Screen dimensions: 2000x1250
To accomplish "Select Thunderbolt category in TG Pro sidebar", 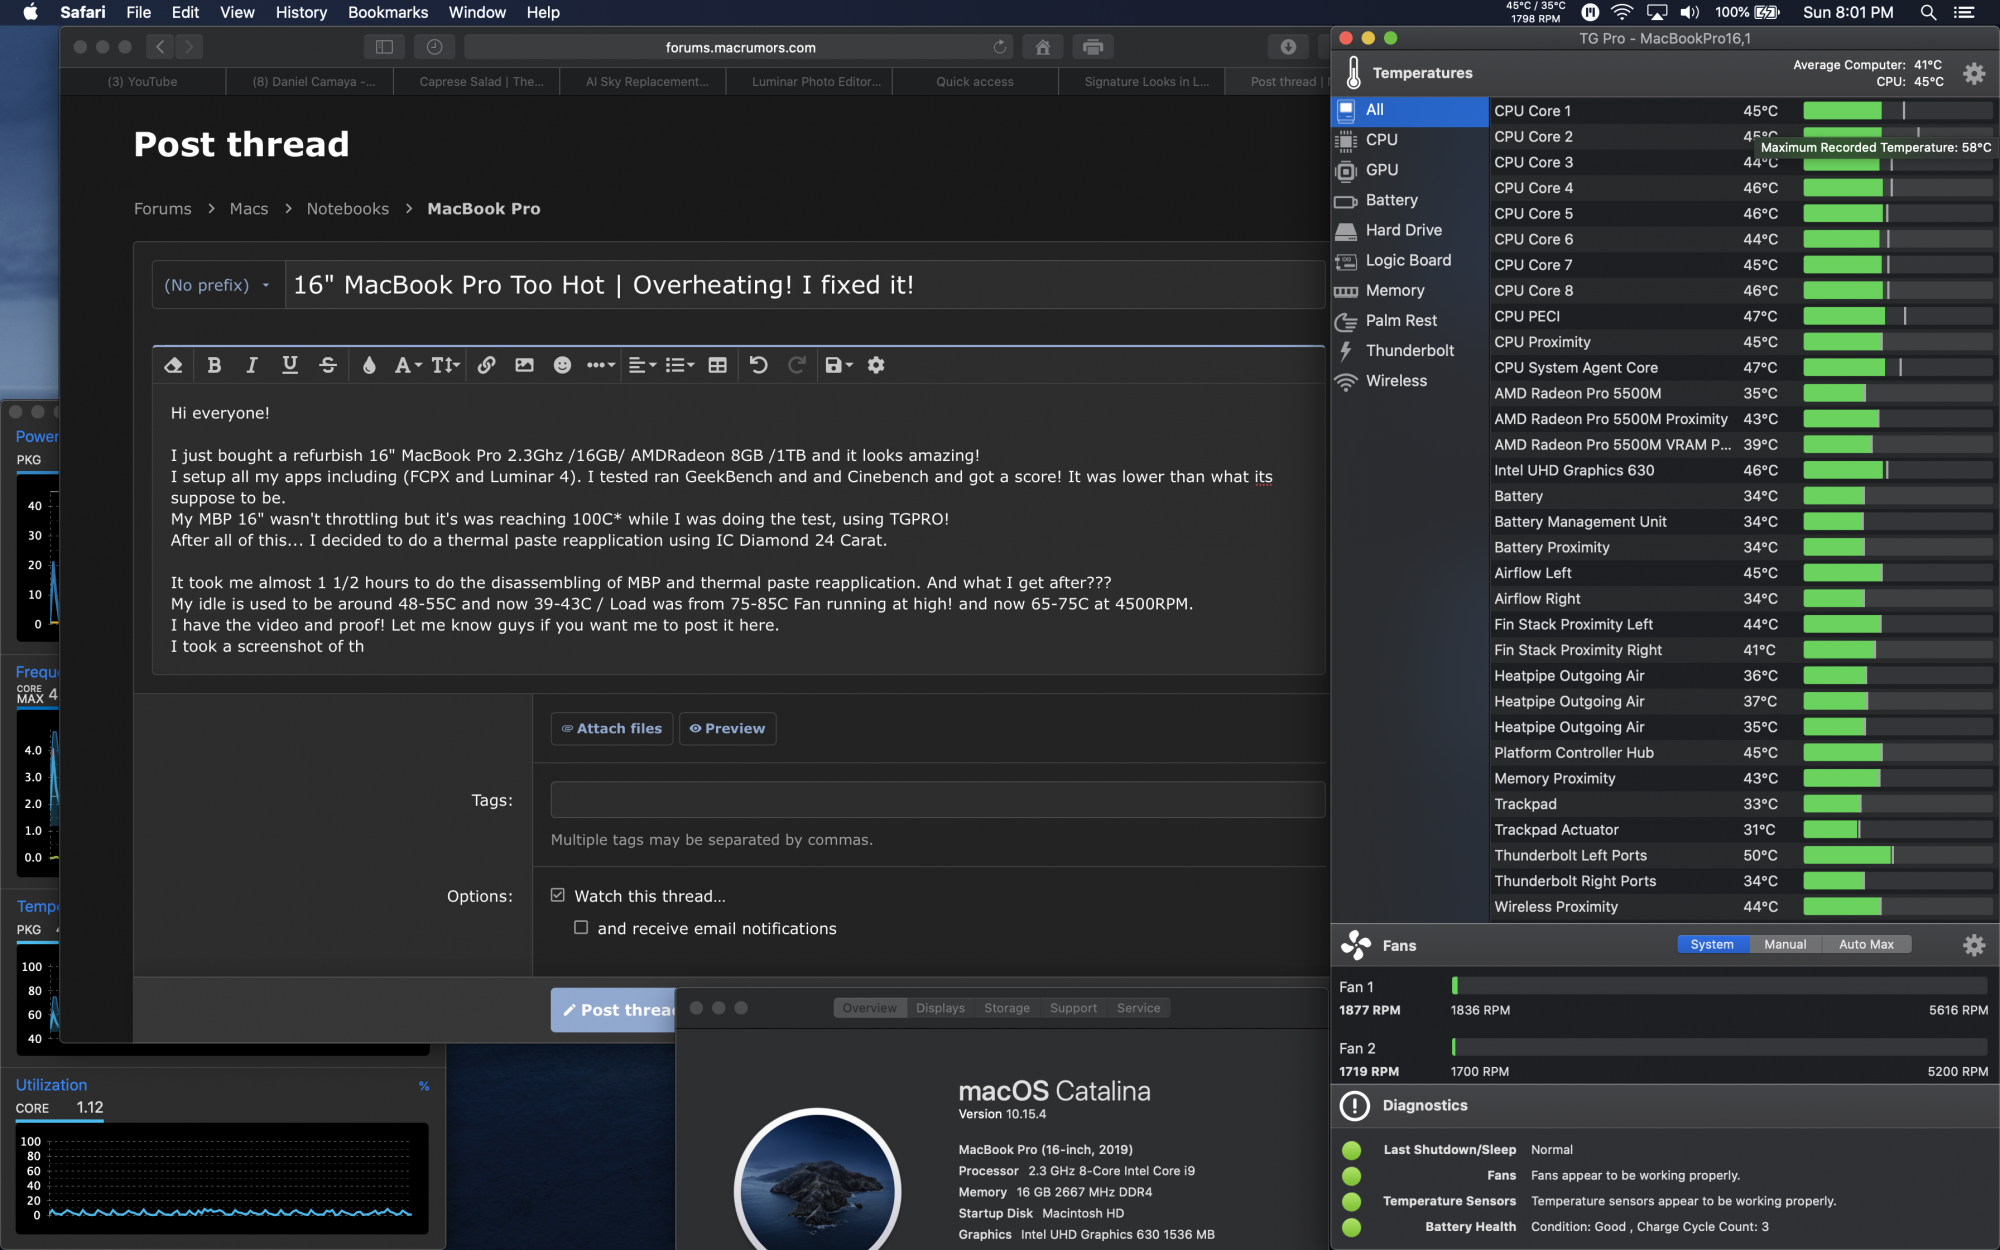I will [1409, 350].
